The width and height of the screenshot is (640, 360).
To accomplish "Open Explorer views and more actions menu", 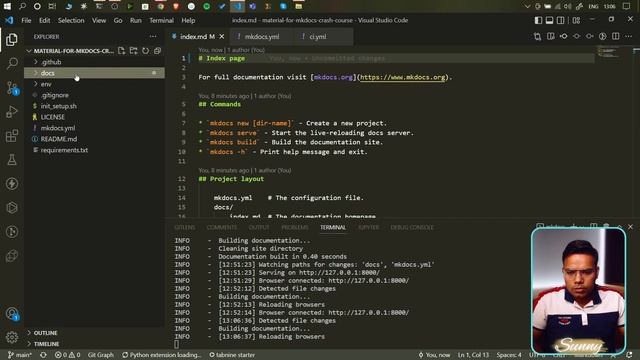I will click(153, 37).
